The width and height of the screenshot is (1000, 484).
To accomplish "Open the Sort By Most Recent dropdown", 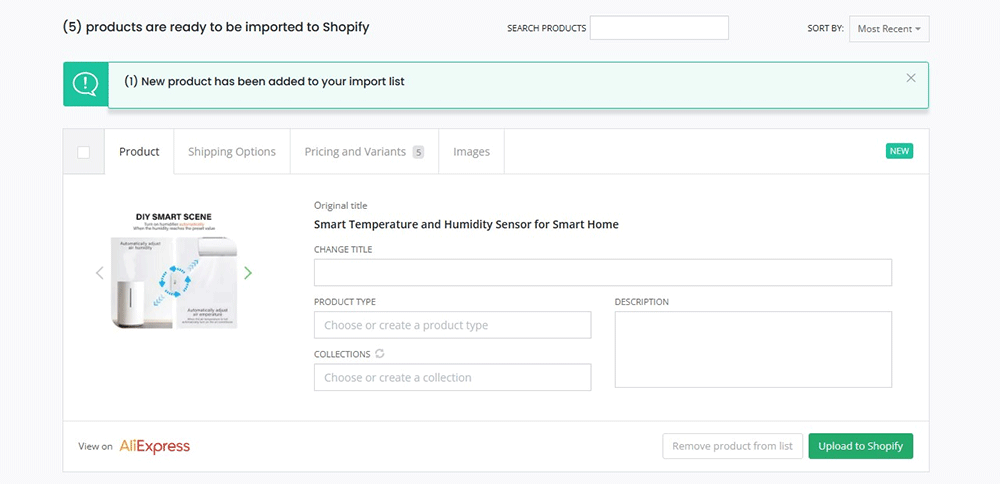I will tap(889, 29).
